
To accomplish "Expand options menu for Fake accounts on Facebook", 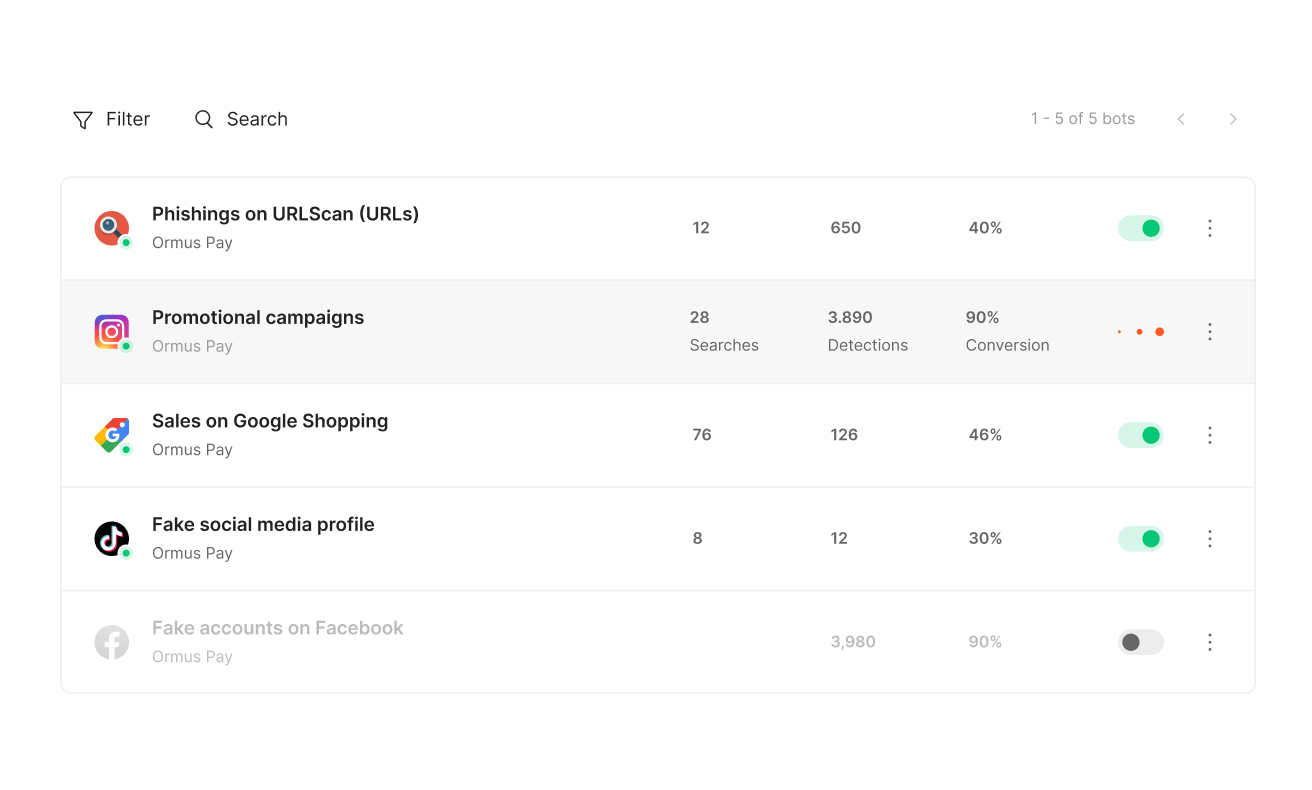I will point(1210,642).
